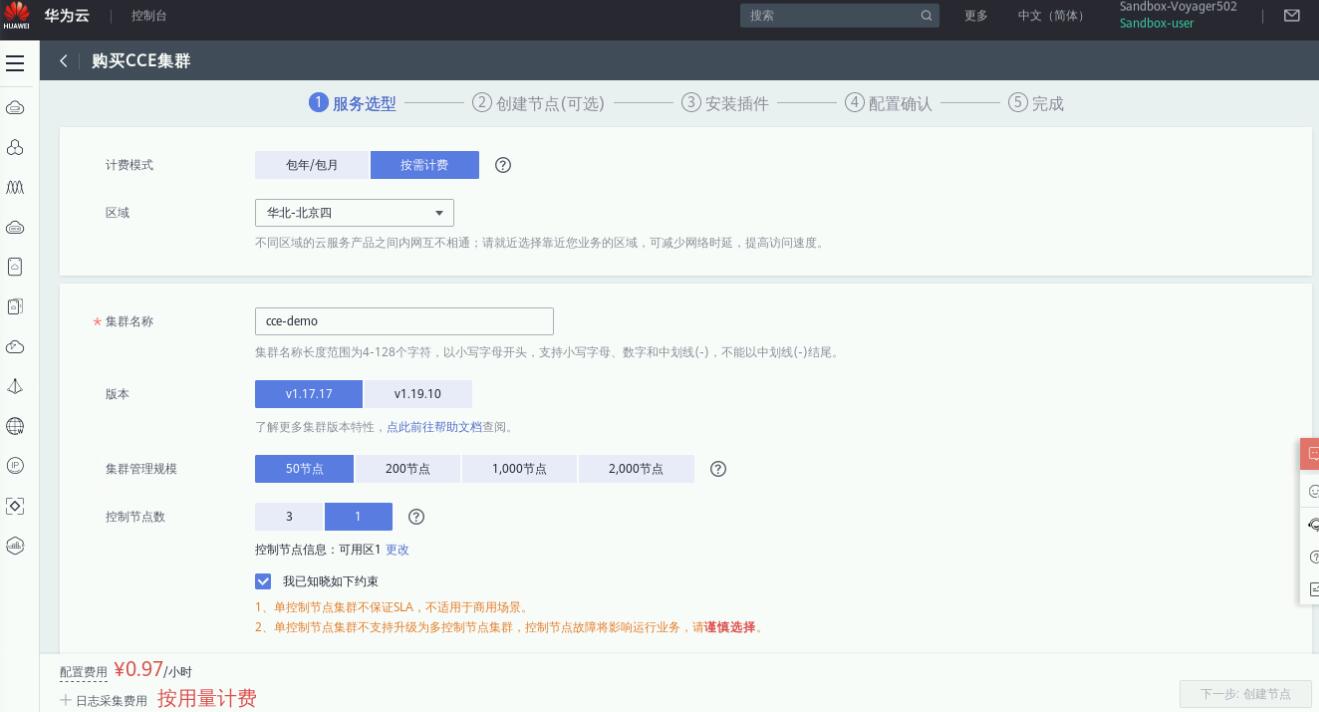Open the 点此前往帮助文档 link
Screen dimensions: 1319x712
tap(434, 427)
